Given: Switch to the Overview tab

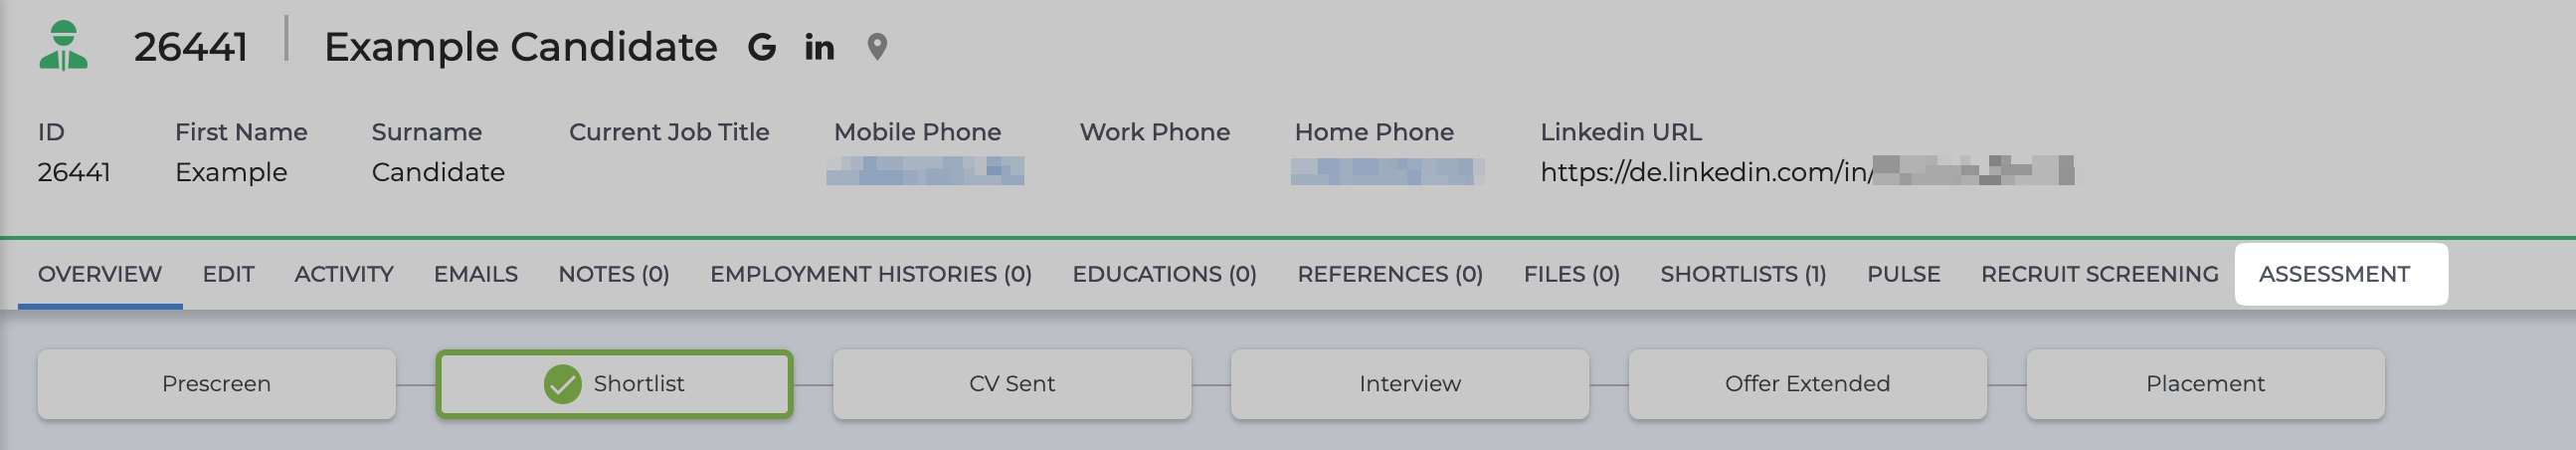Looking at the screenshot, I should coord(100,274).
